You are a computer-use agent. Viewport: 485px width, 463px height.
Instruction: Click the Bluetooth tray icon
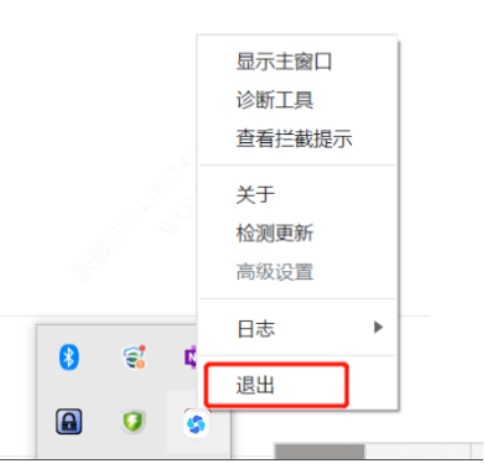[x=69, y=357]
